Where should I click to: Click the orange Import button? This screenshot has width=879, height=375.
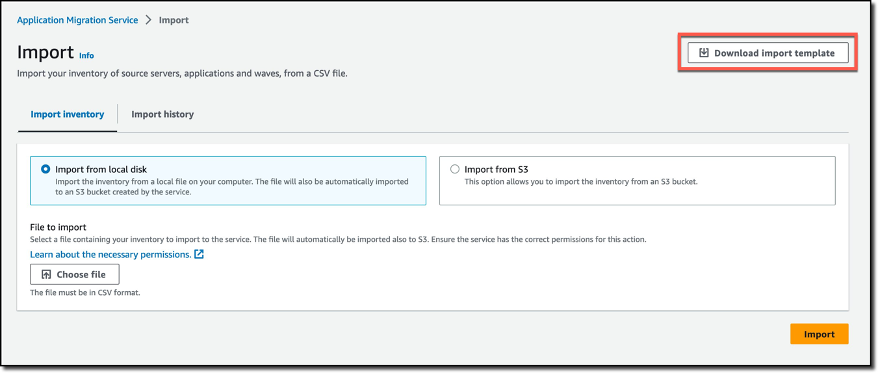[x=819, y=334]
